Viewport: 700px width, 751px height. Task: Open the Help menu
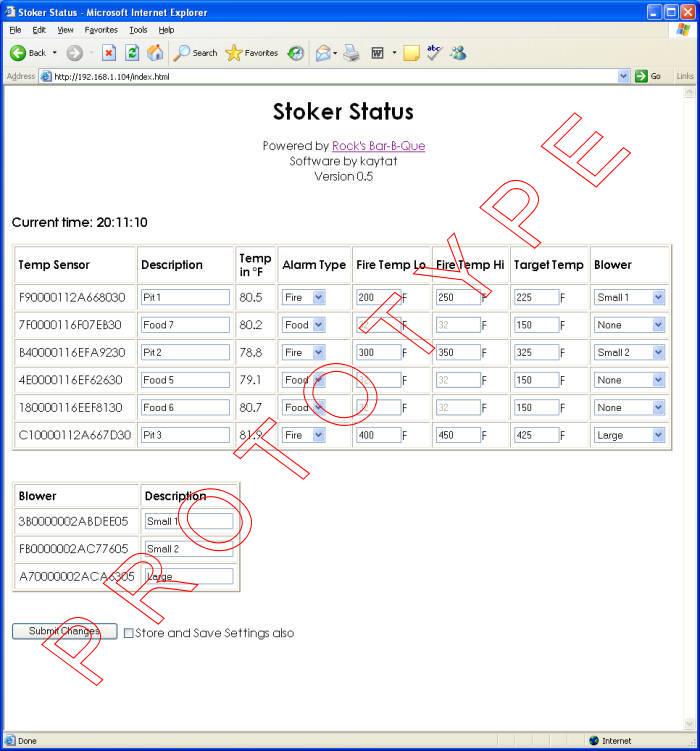click(x=166, y=30)
